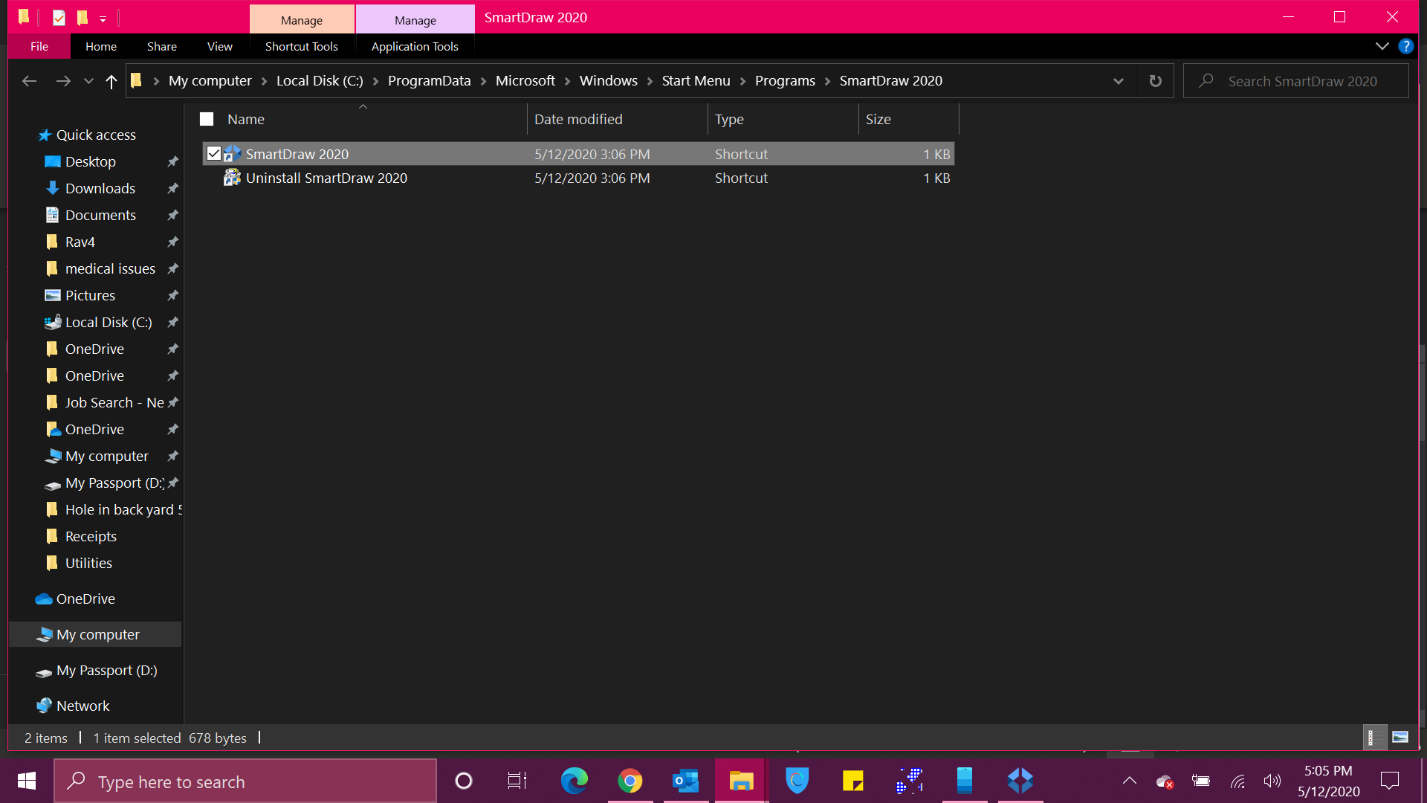The width and height of the screenshot is (1427, 803).
Task: Go up one level with Up arrow
Action: (x=111, y=81)
